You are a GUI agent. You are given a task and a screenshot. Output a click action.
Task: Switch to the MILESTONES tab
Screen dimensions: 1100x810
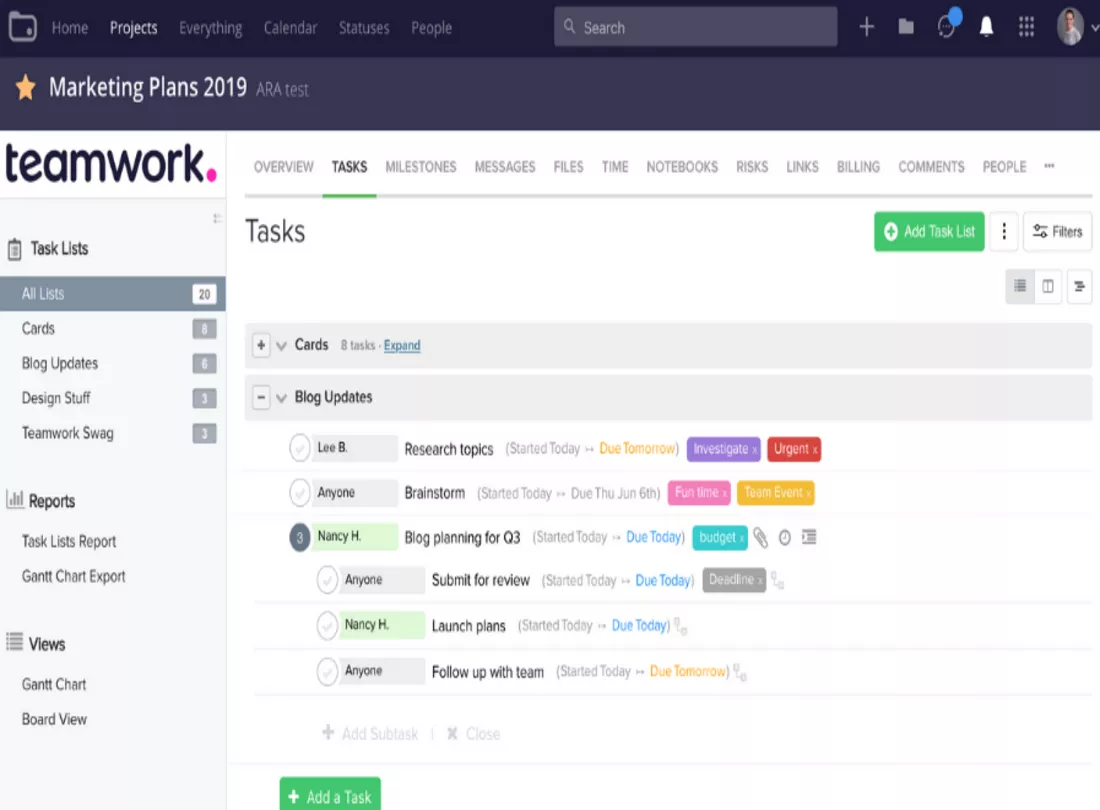tap(421, 167)
